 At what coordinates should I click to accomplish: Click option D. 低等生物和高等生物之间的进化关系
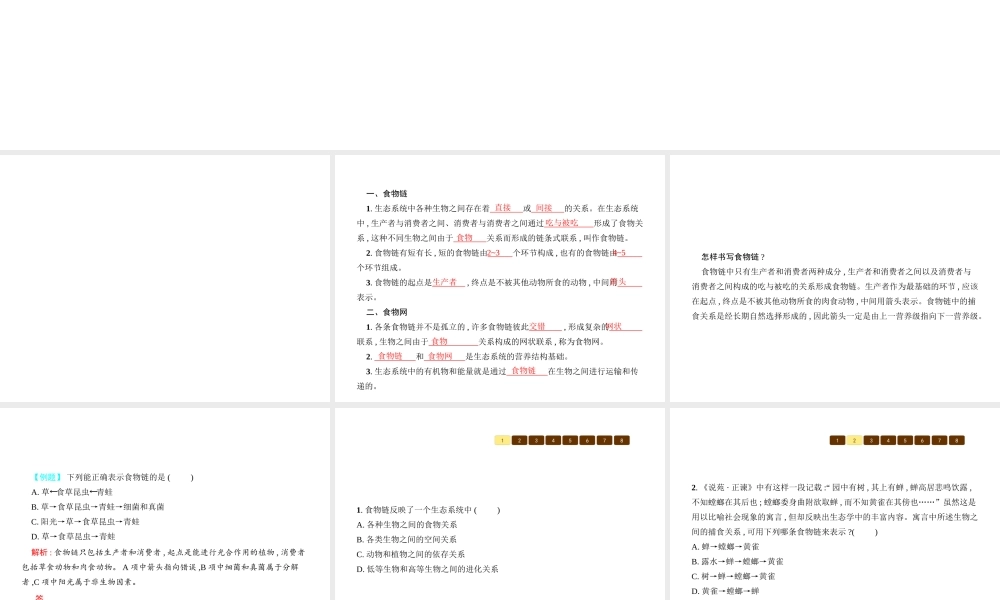[x=427, y=569]
